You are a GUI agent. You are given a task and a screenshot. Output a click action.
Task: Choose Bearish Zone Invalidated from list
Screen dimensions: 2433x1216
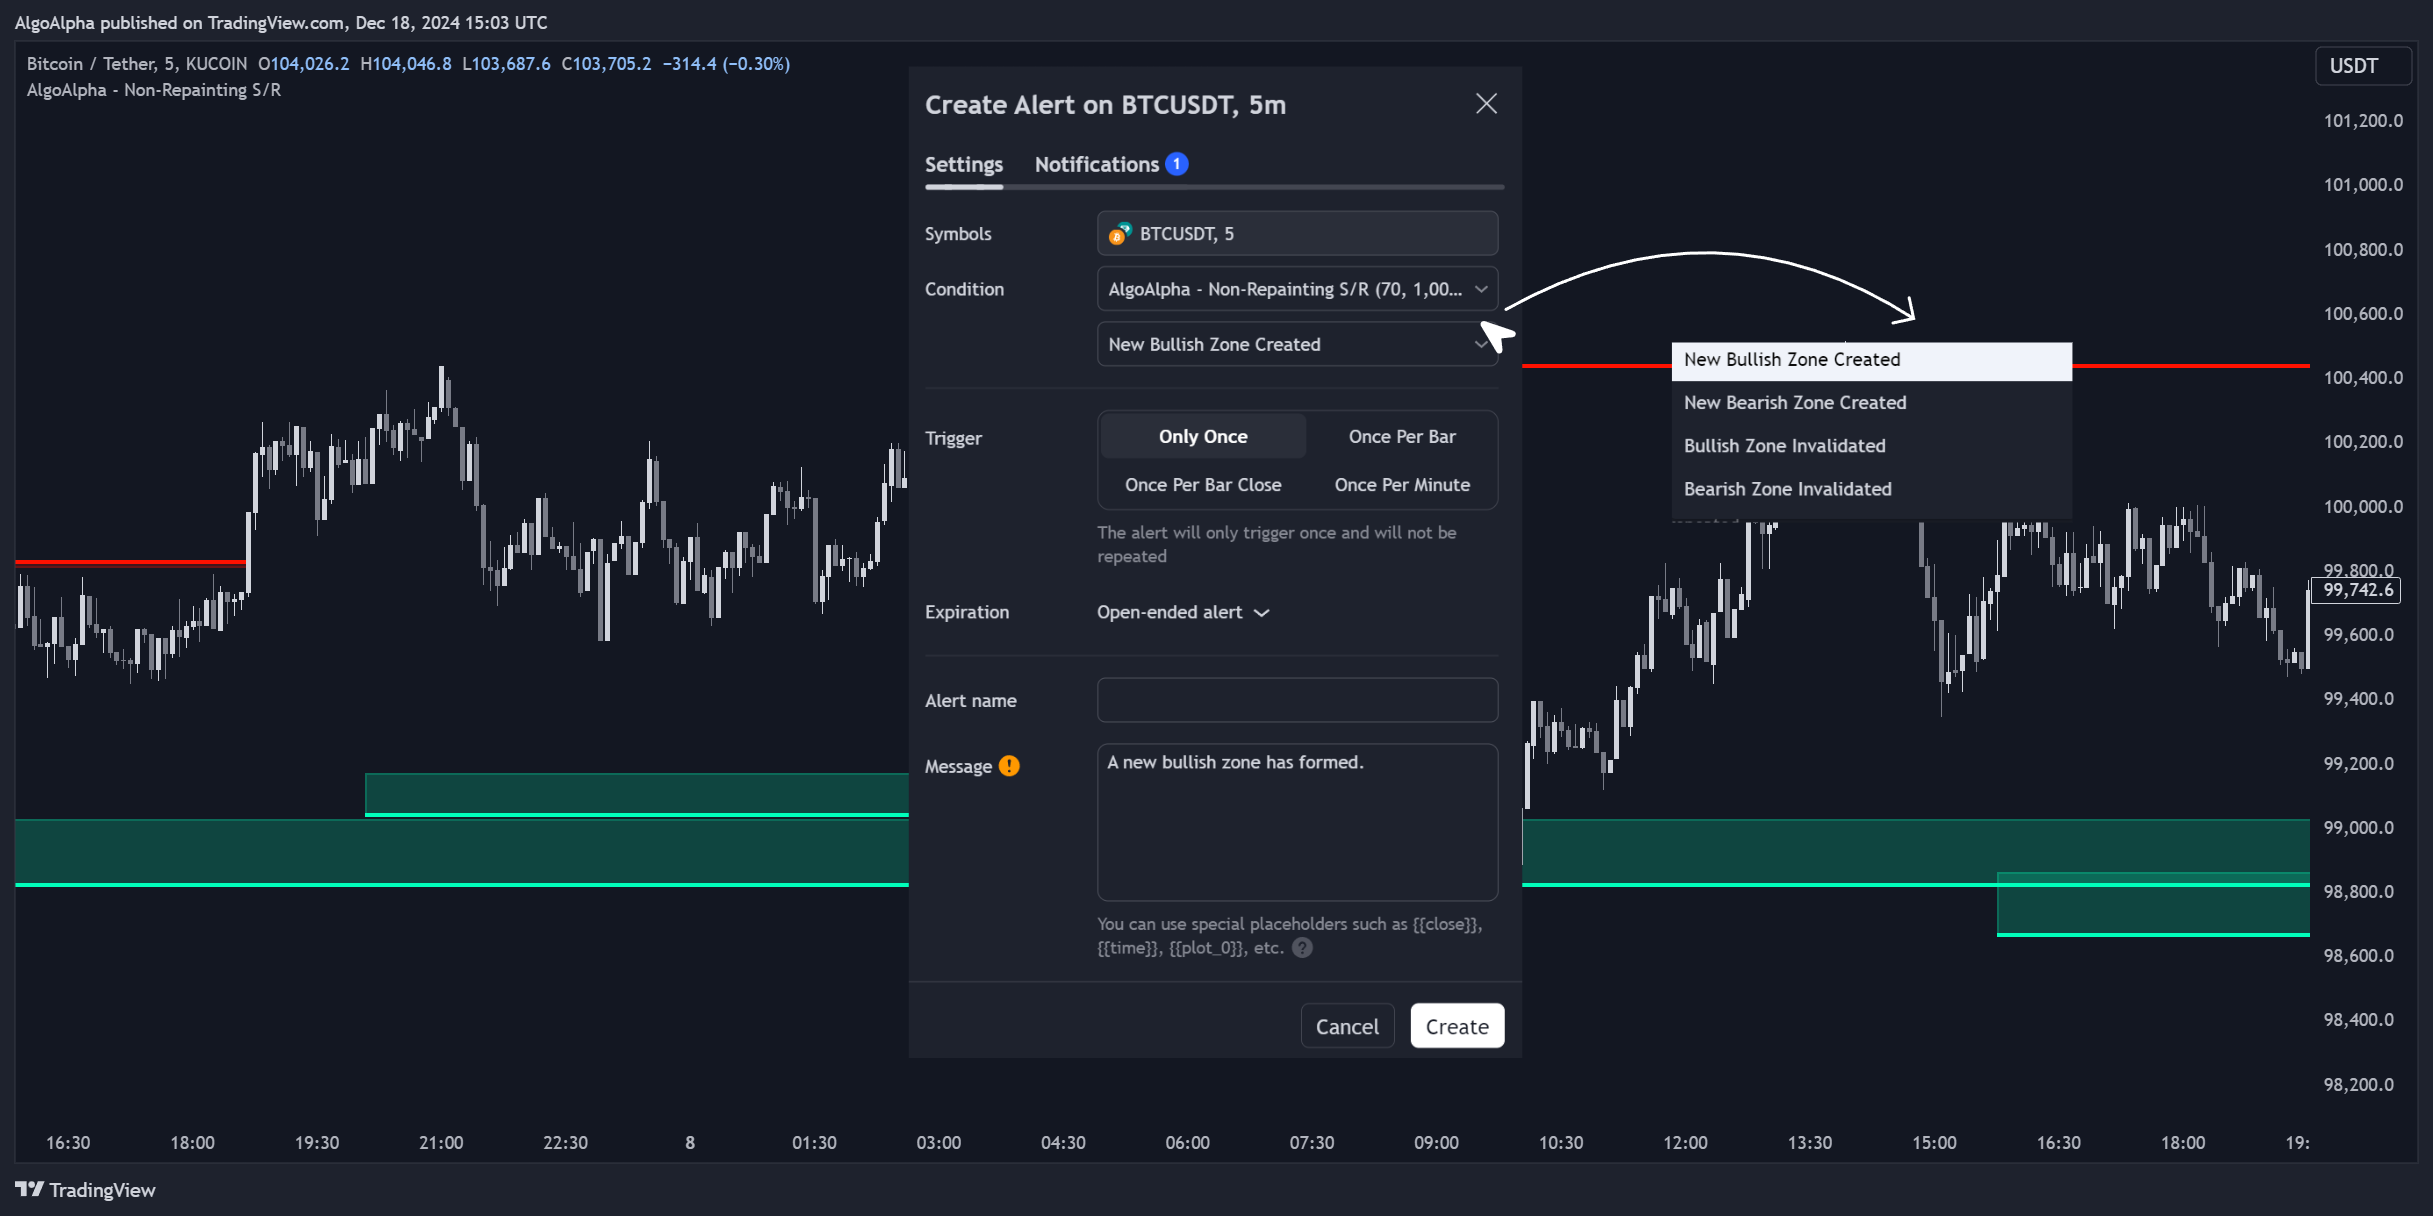tap(1871, 489)
